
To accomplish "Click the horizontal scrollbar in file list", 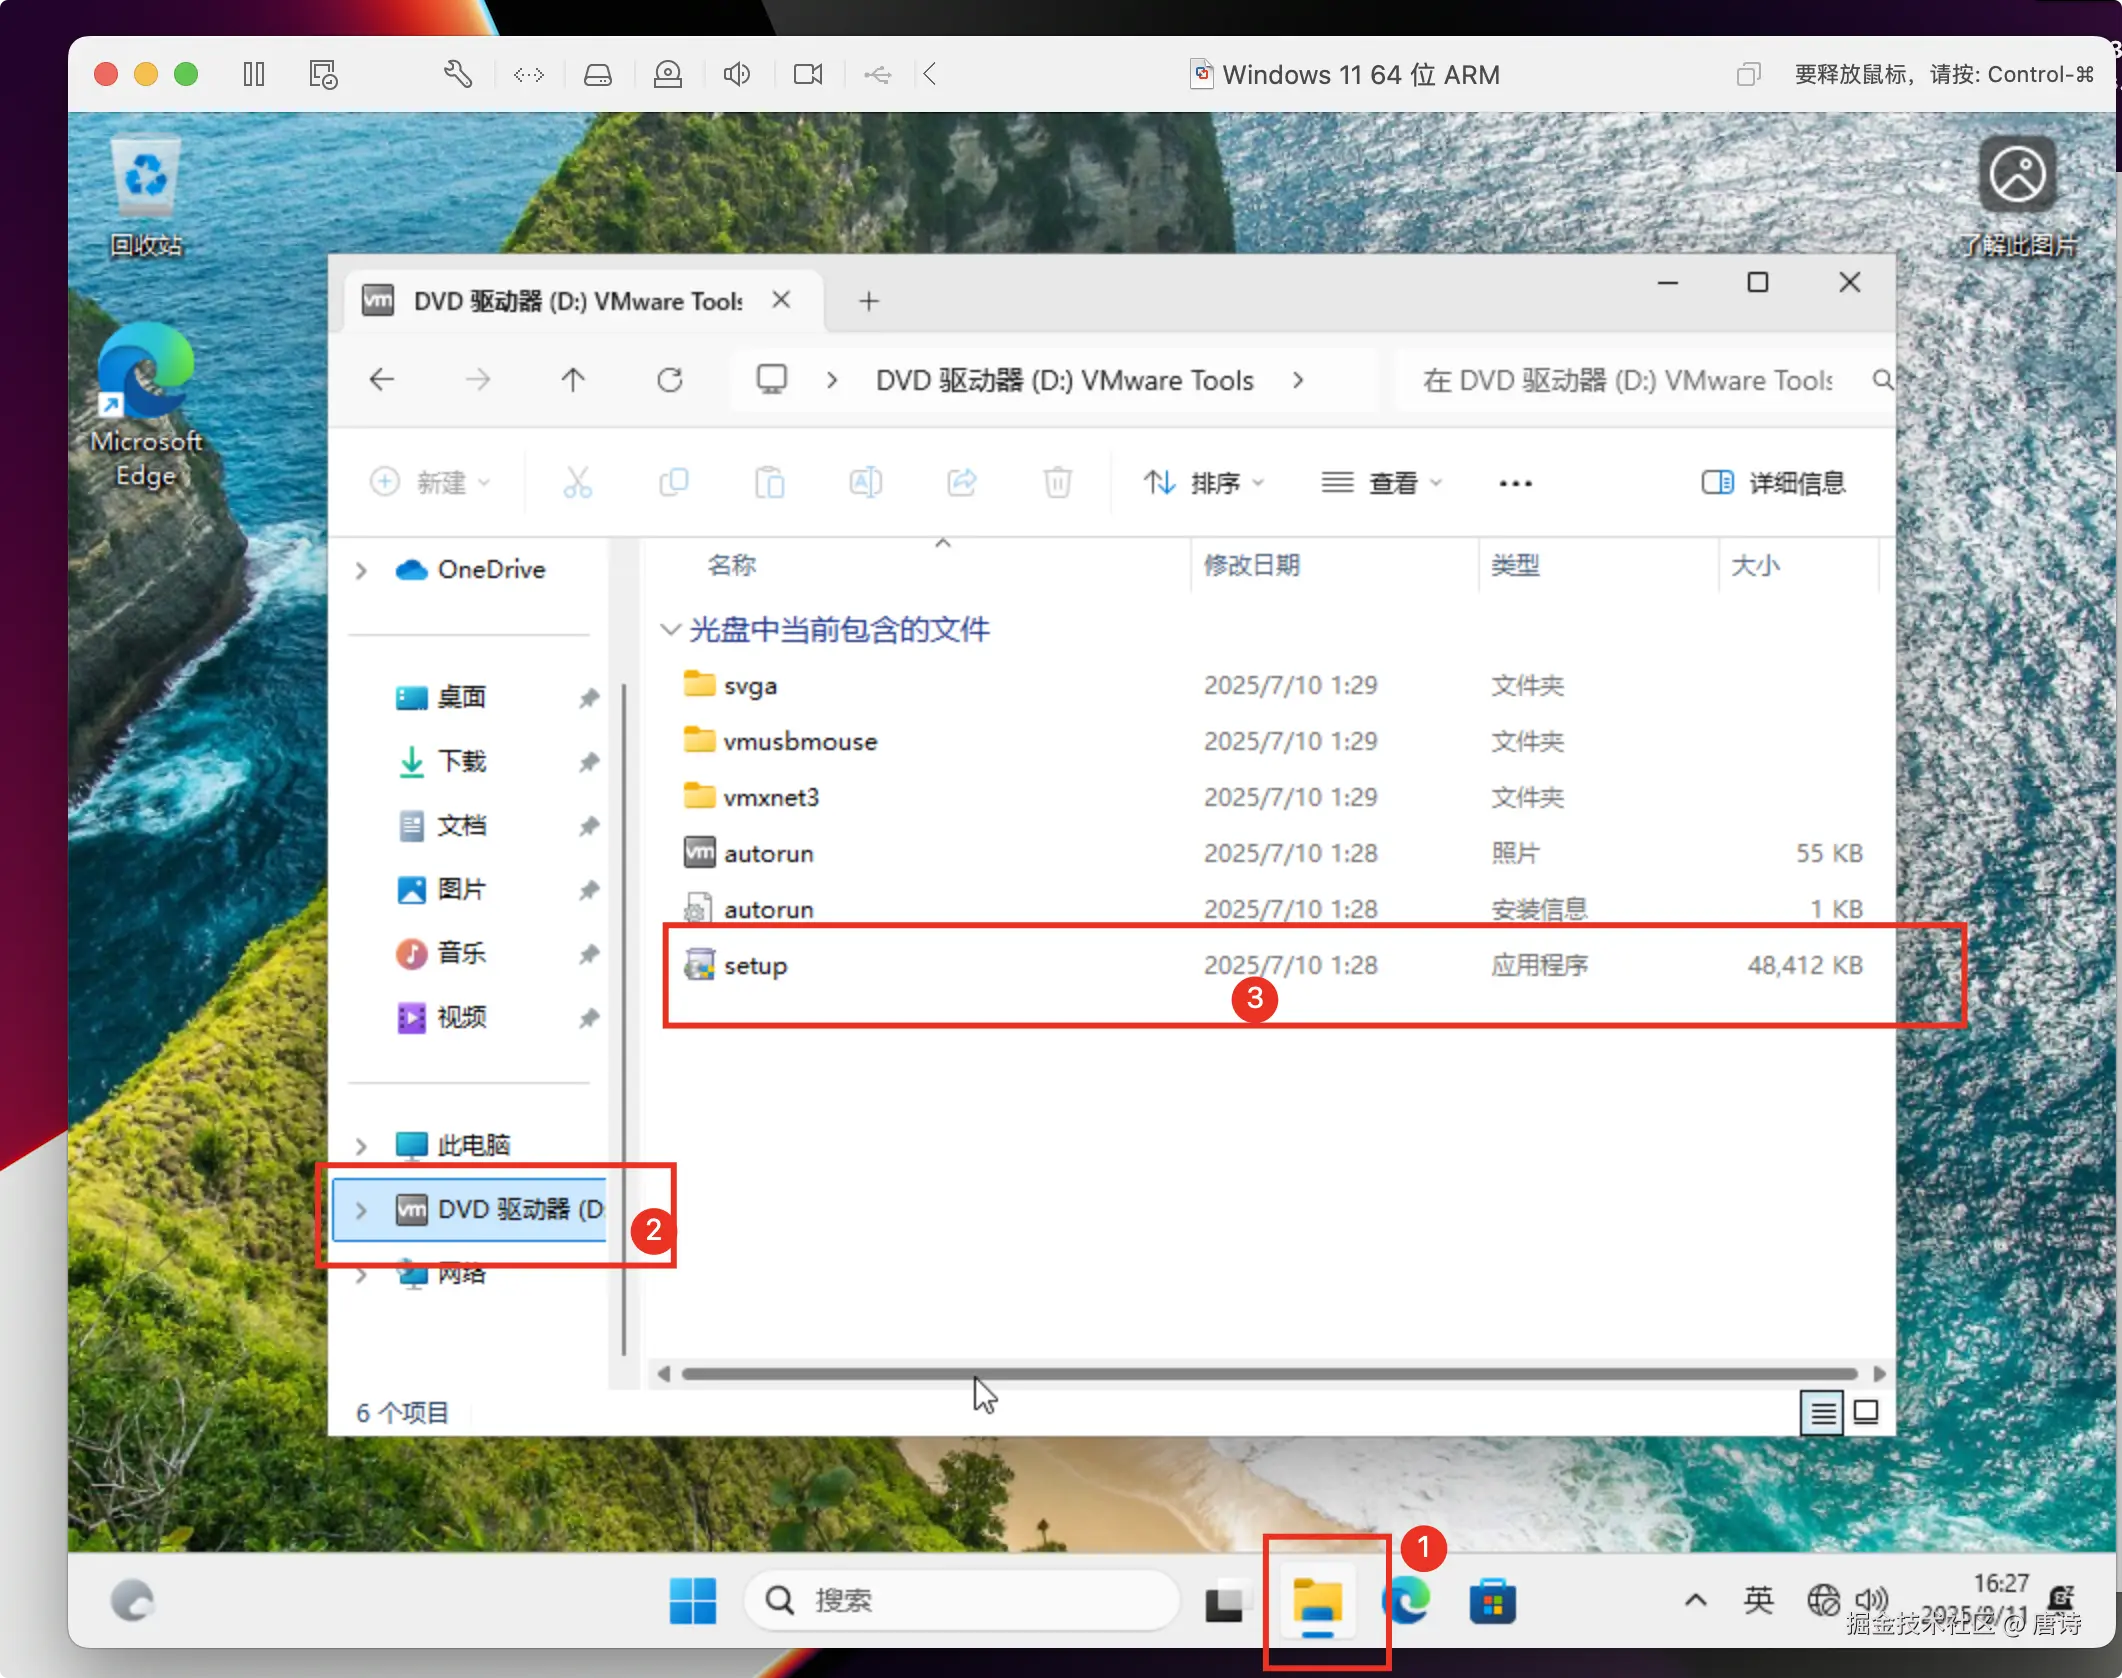I will coord(1268,1374).
